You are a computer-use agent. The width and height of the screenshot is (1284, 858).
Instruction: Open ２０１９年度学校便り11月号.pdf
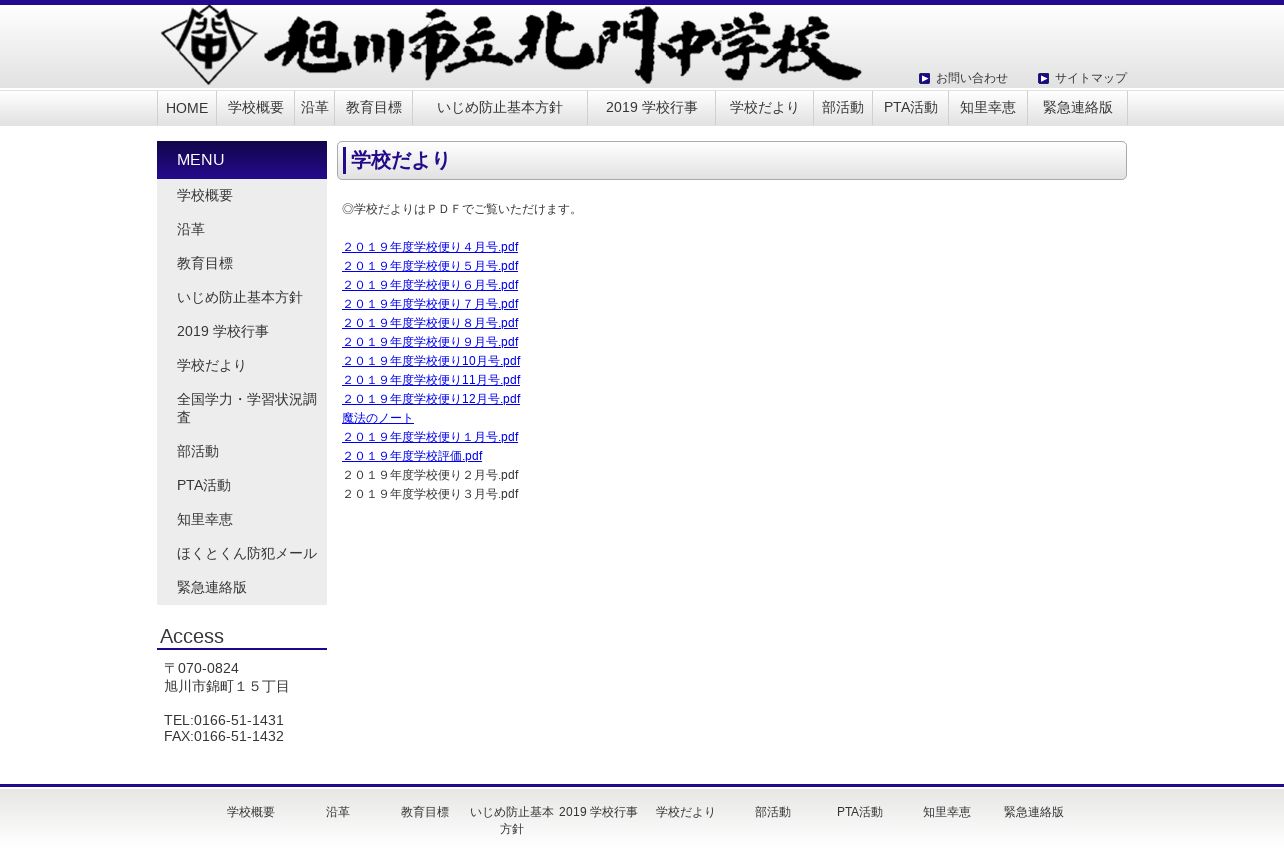[431, 380]
